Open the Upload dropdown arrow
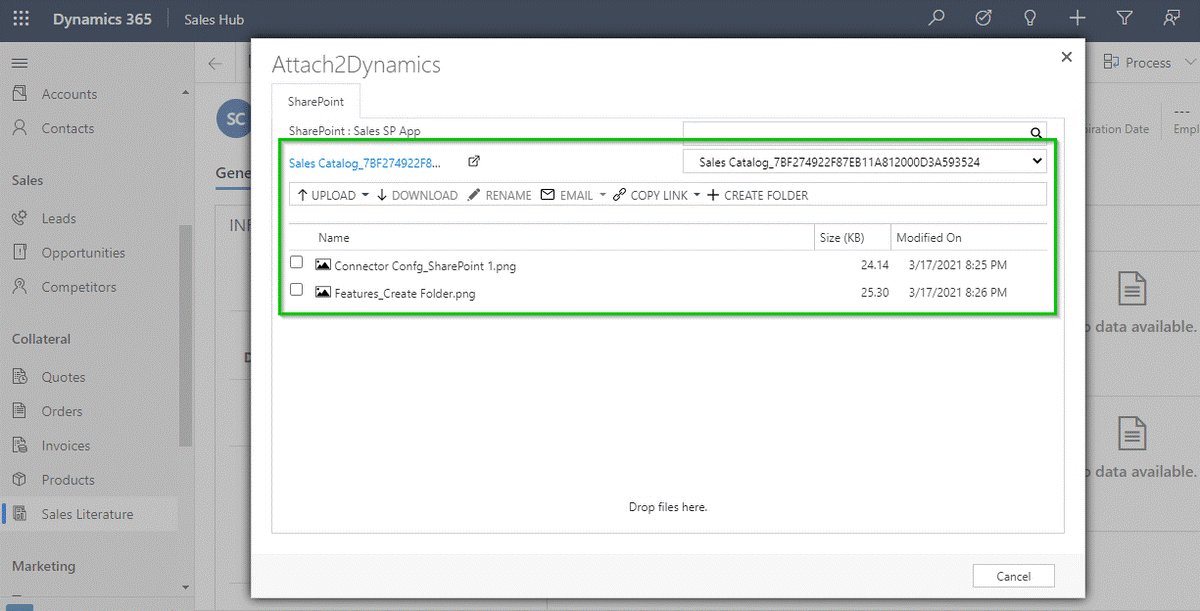 click(364, 195)
